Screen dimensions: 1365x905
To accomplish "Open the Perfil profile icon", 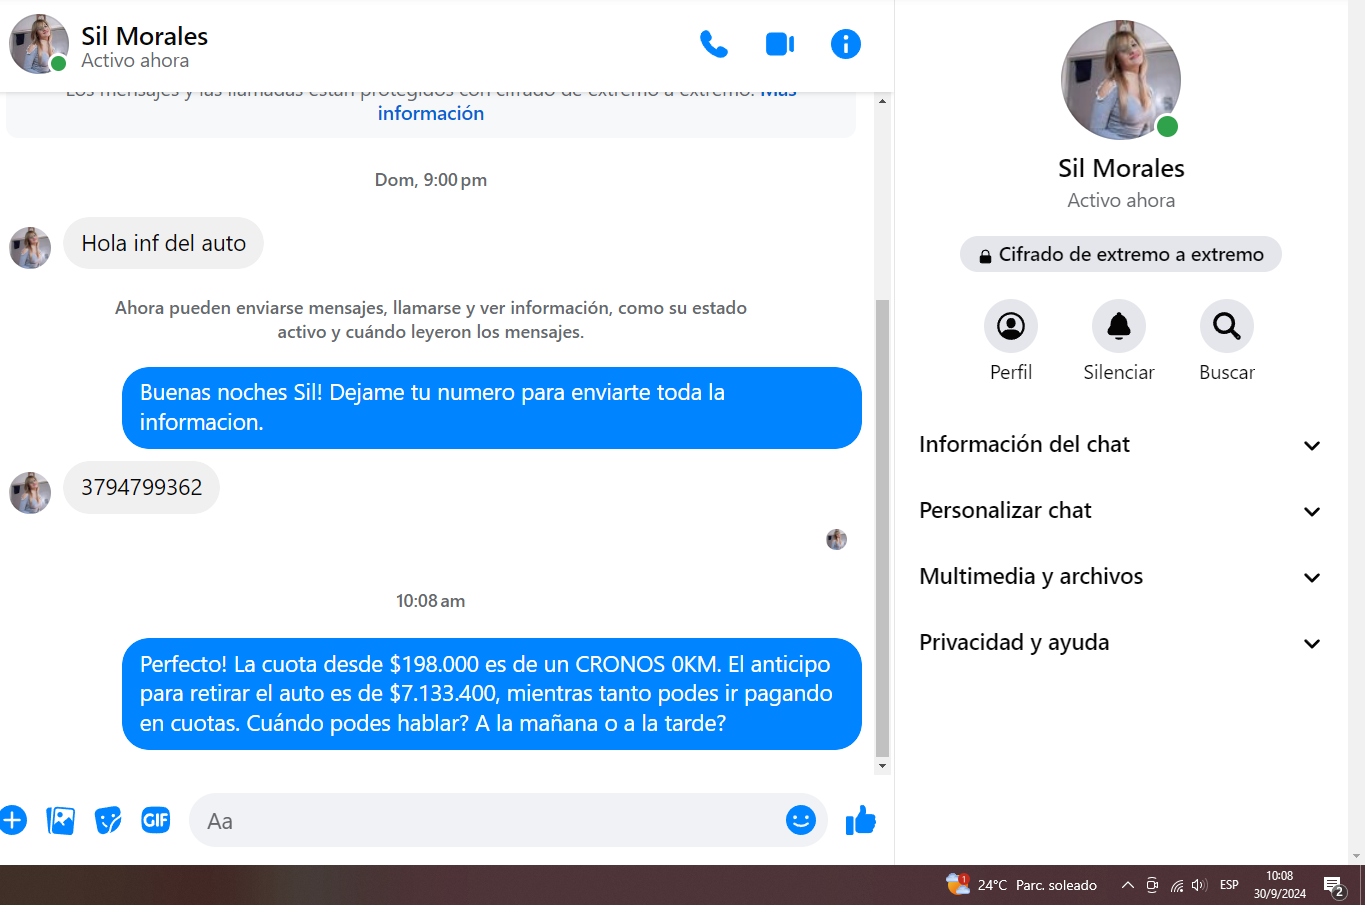I will pyautogui.click(x=1010, y=326).
